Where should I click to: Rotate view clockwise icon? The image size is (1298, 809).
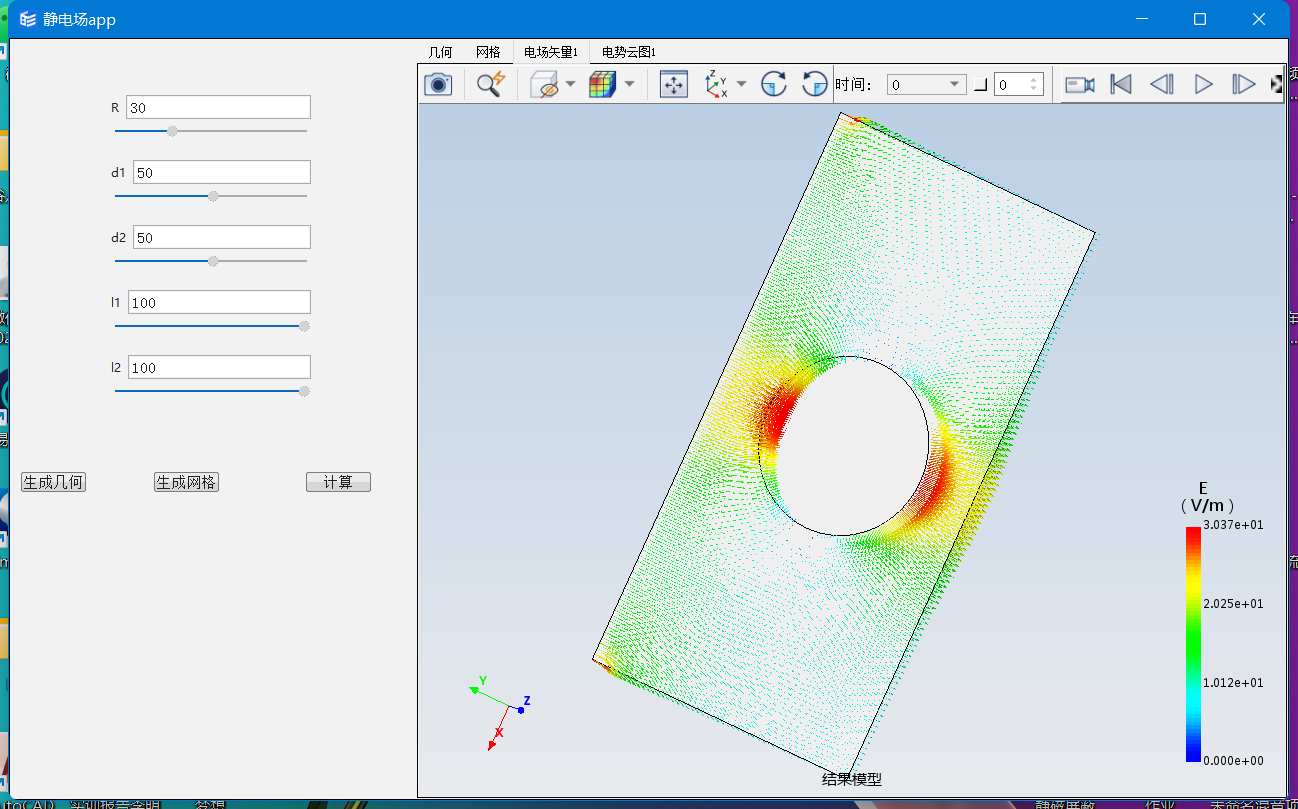773,85
